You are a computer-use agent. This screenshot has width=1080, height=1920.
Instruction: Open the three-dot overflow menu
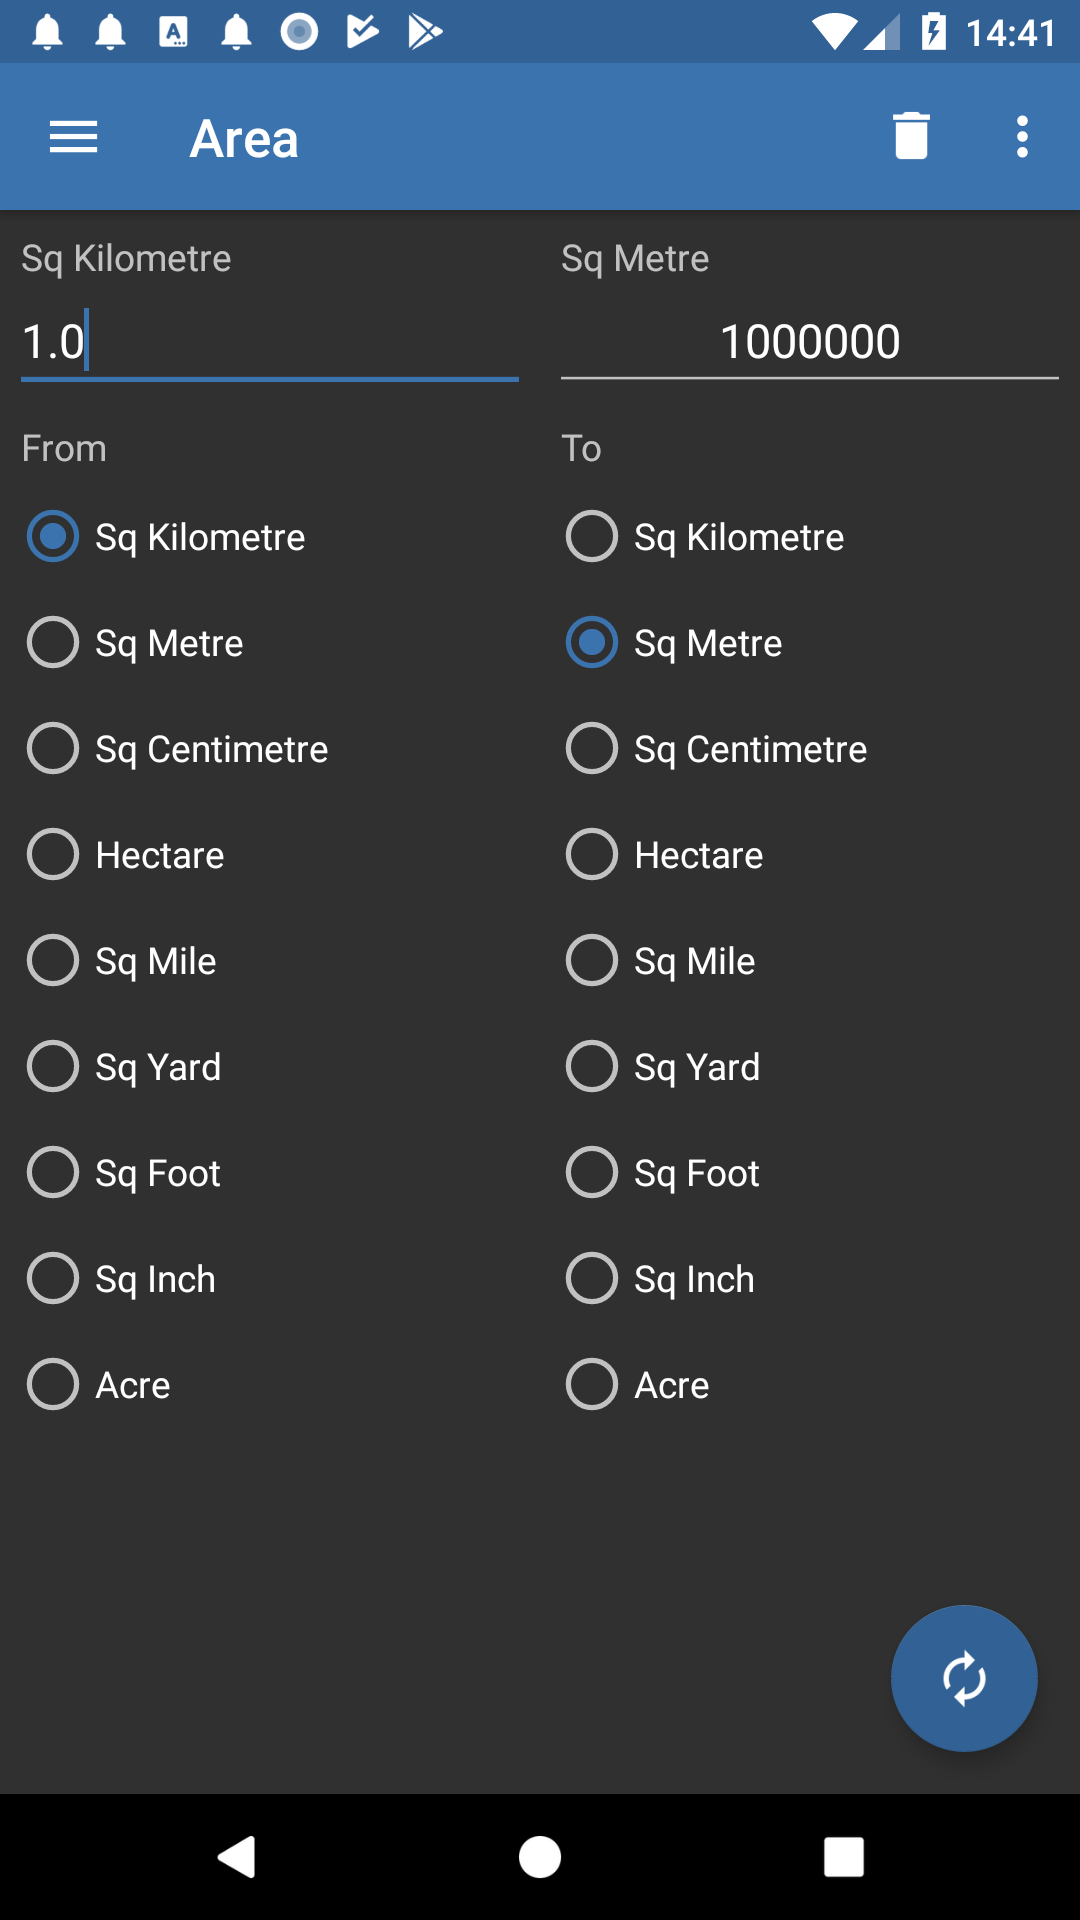click(1022, 137)
